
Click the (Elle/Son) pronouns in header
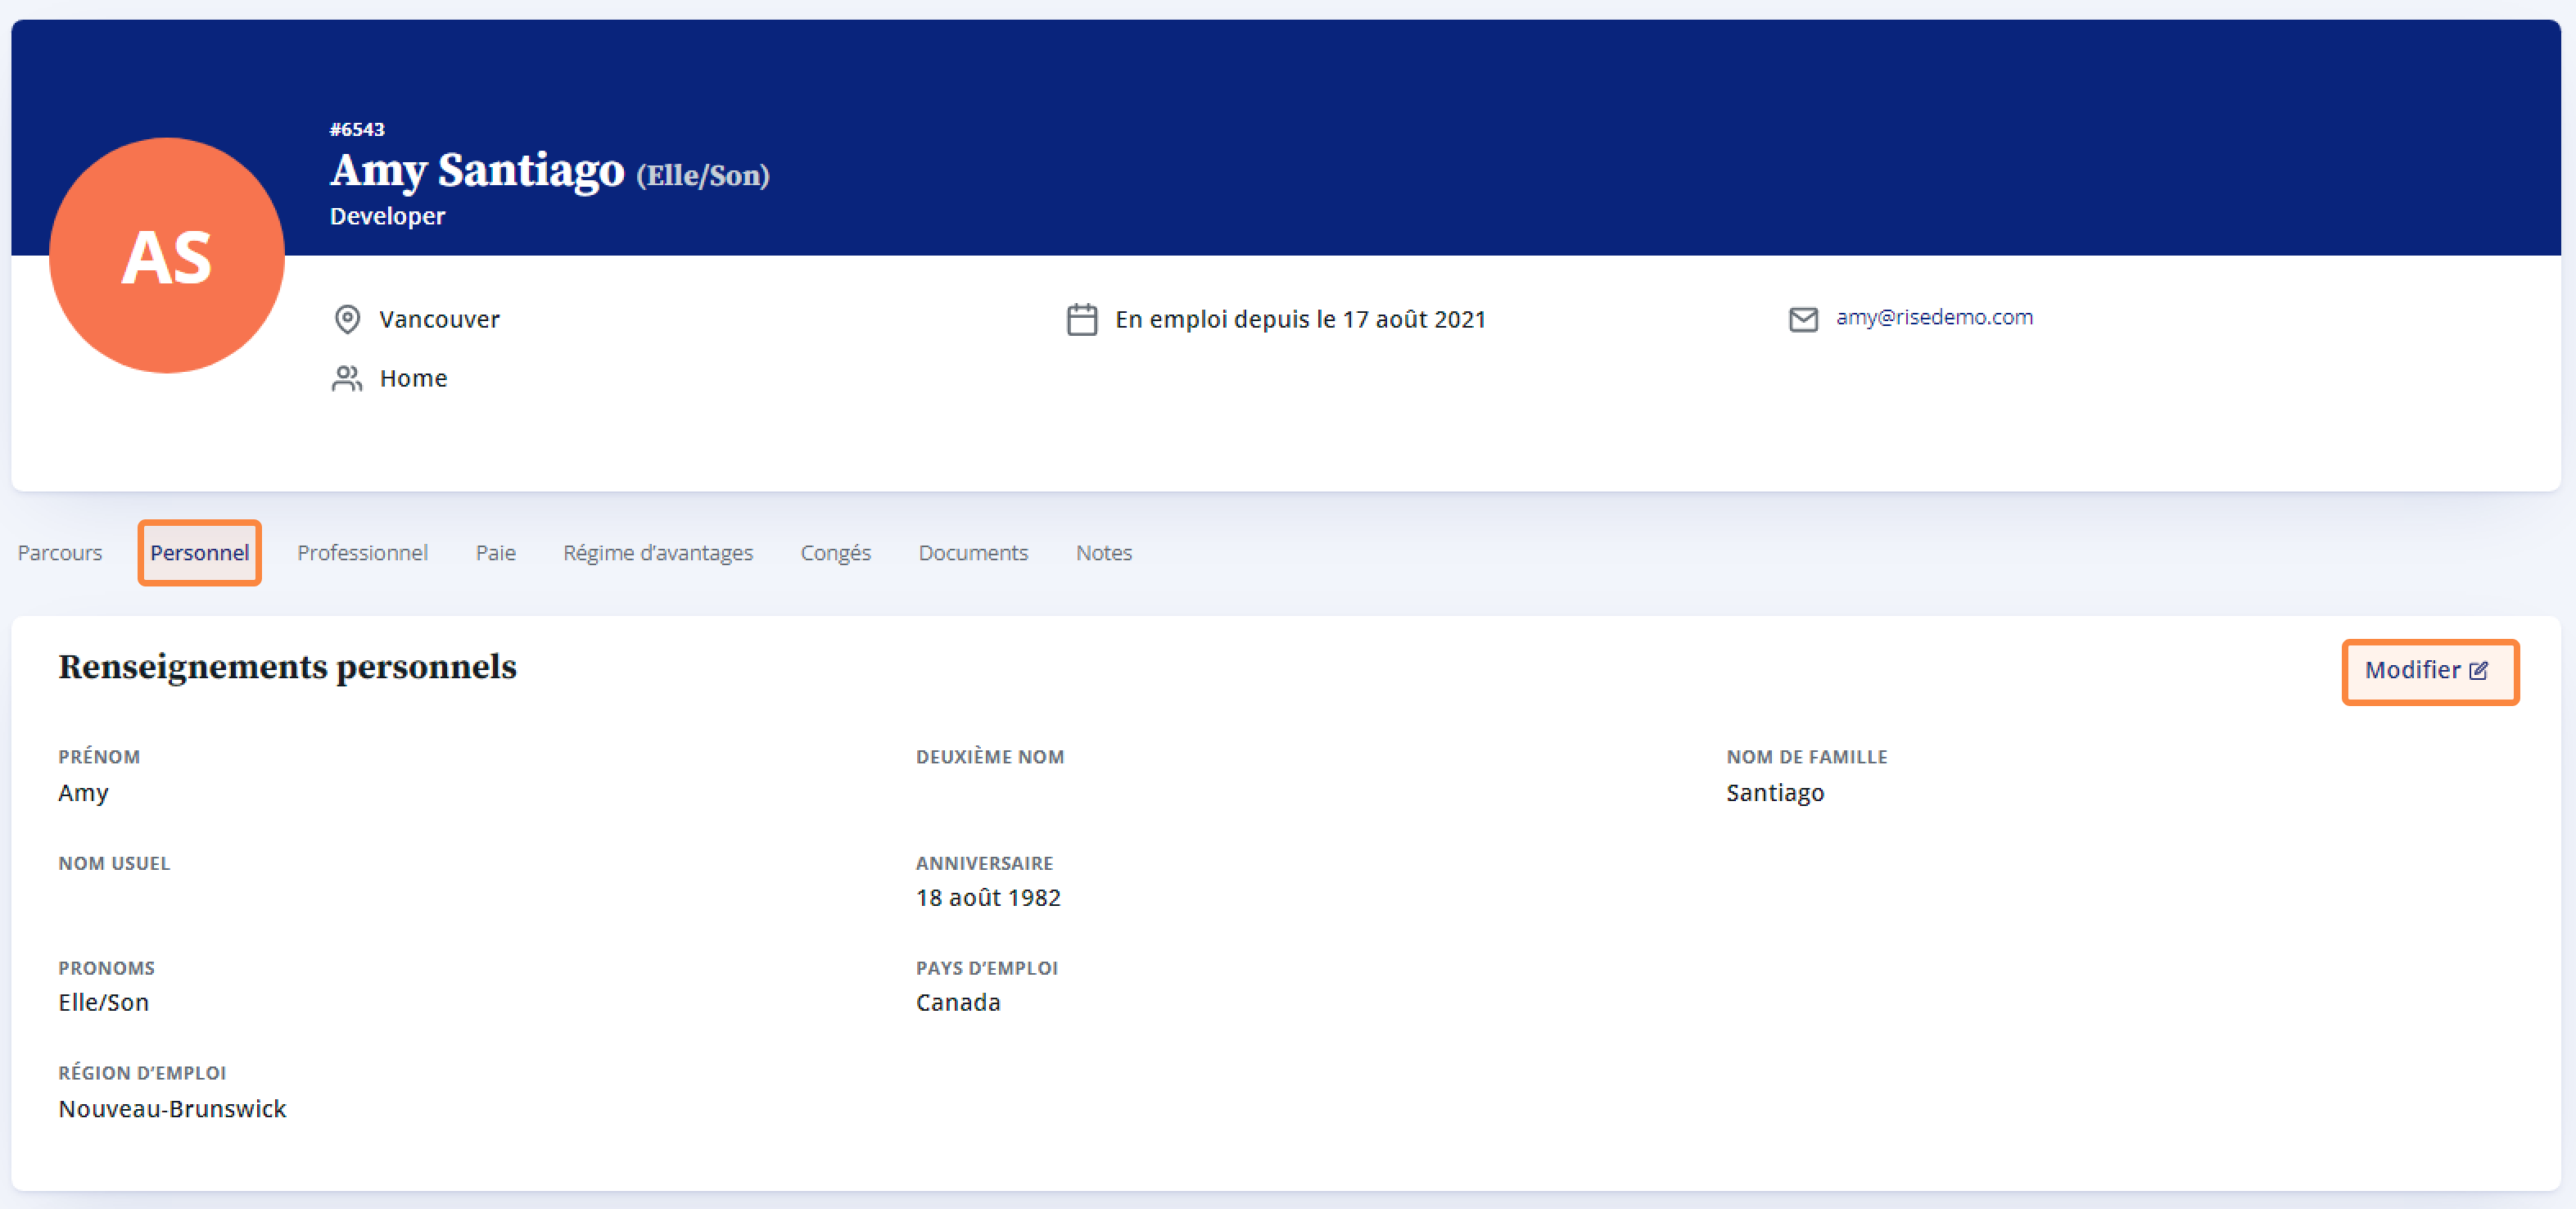(x=703, y=175)
